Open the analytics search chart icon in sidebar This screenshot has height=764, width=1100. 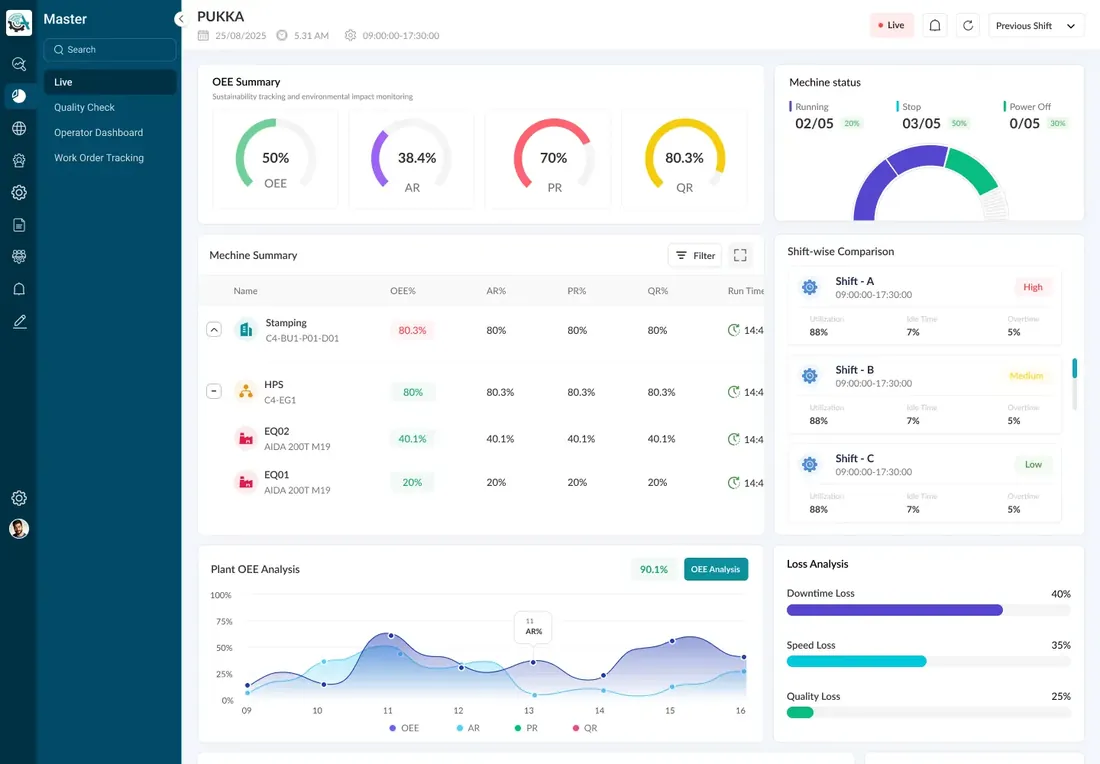[19, 64]
